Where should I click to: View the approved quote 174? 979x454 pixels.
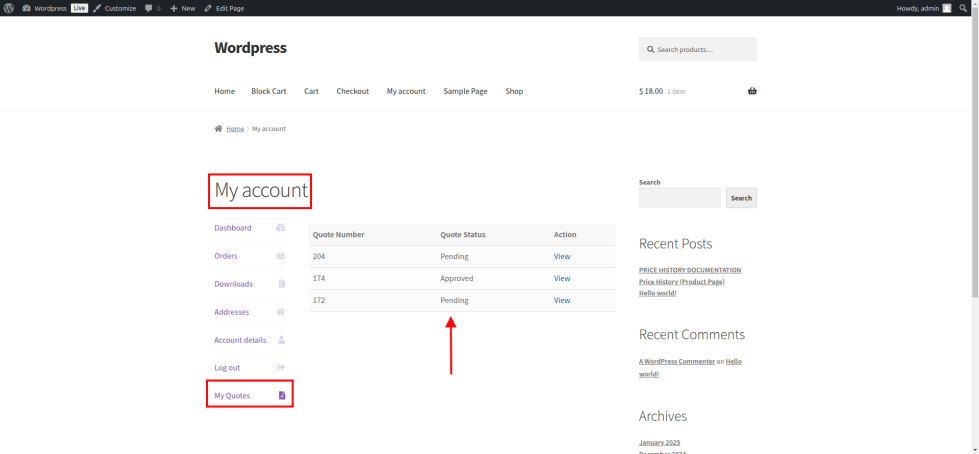(562, 279)
